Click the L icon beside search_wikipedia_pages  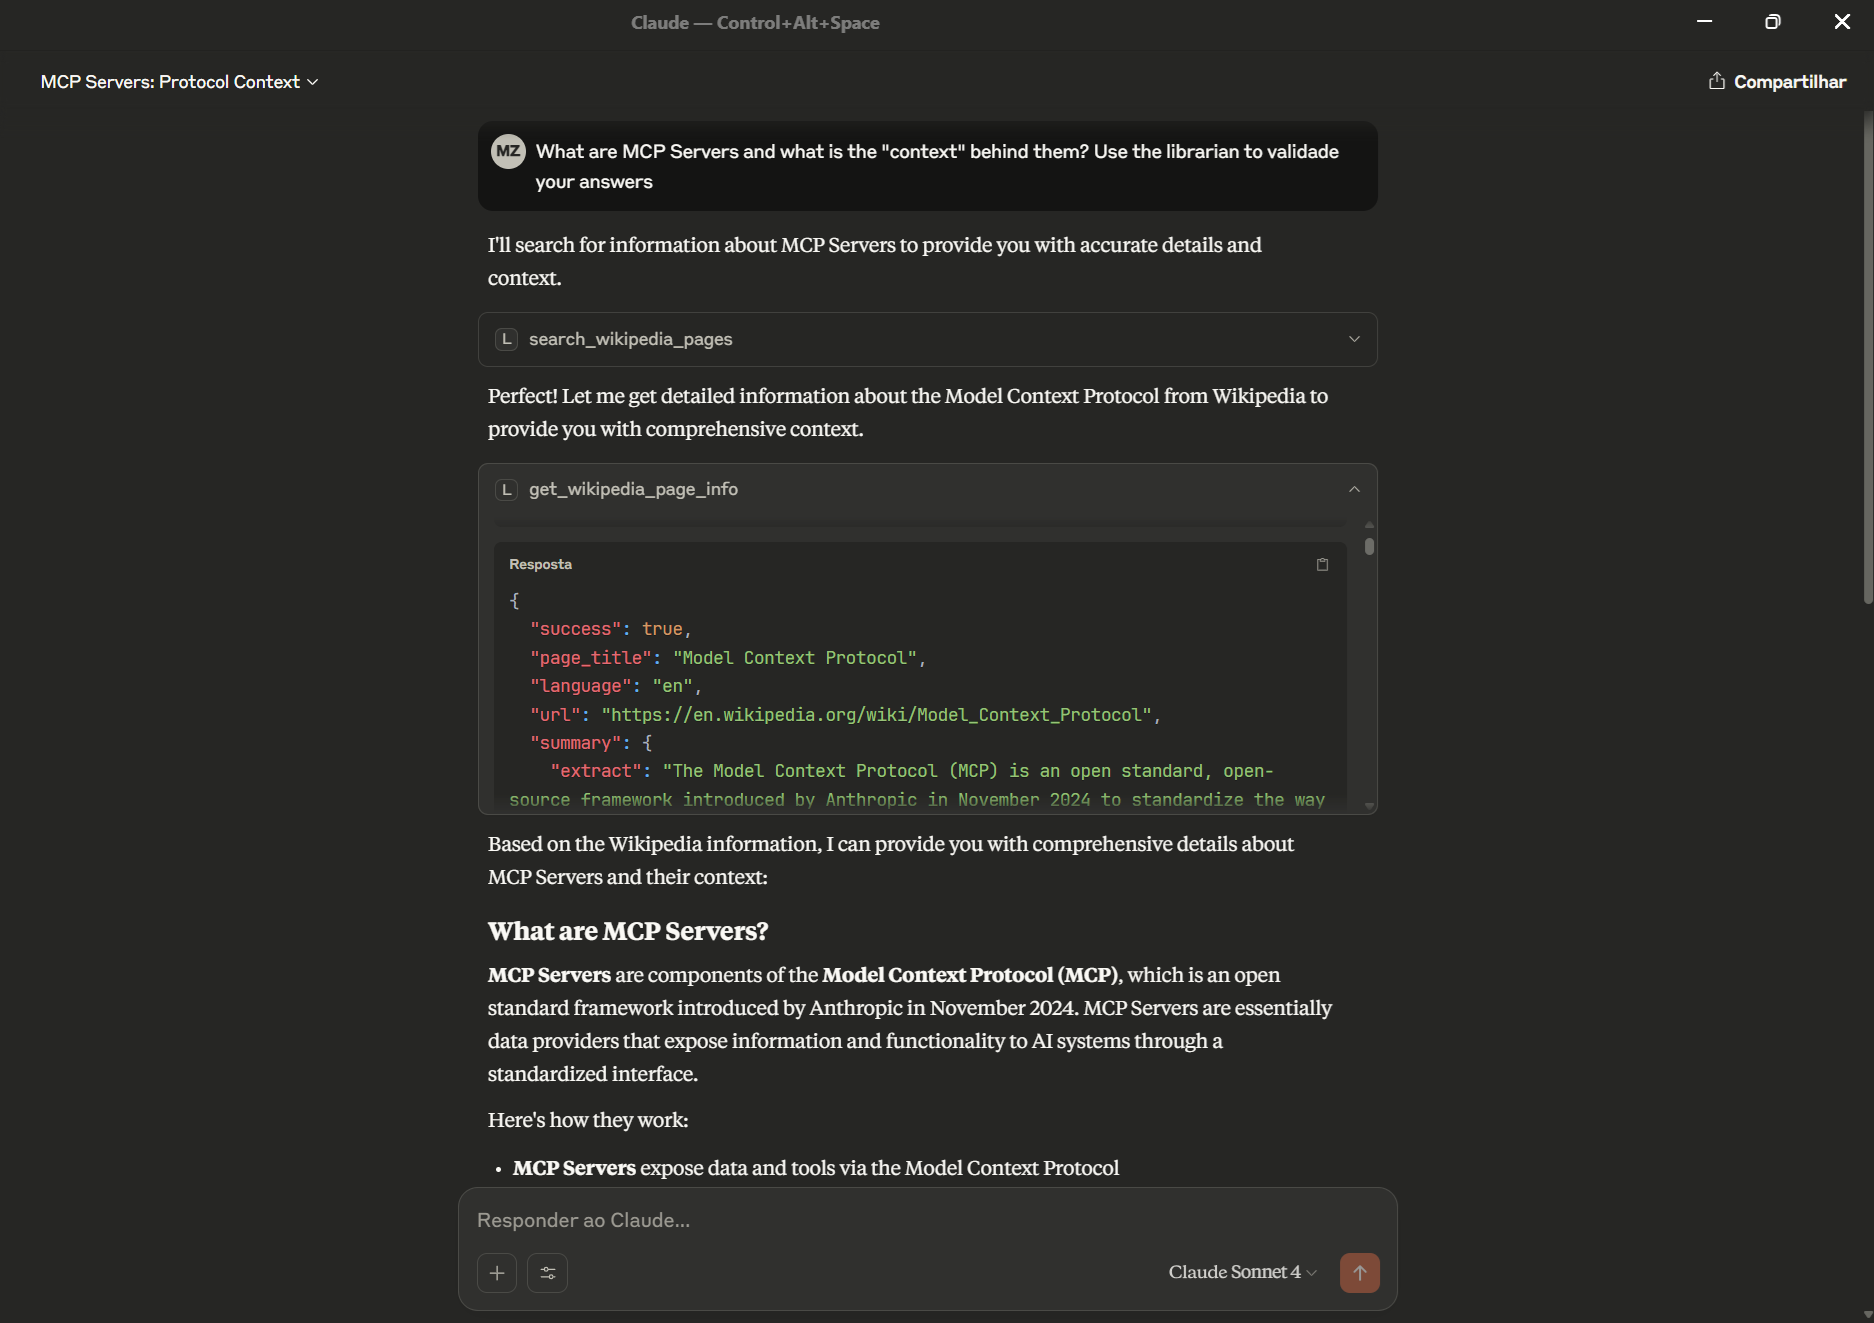[x=506, y=339]
